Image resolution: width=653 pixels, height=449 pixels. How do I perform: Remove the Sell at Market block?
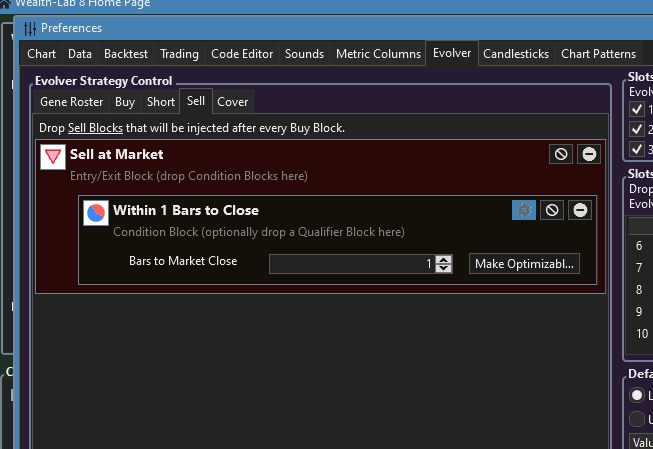click(589, 154)
